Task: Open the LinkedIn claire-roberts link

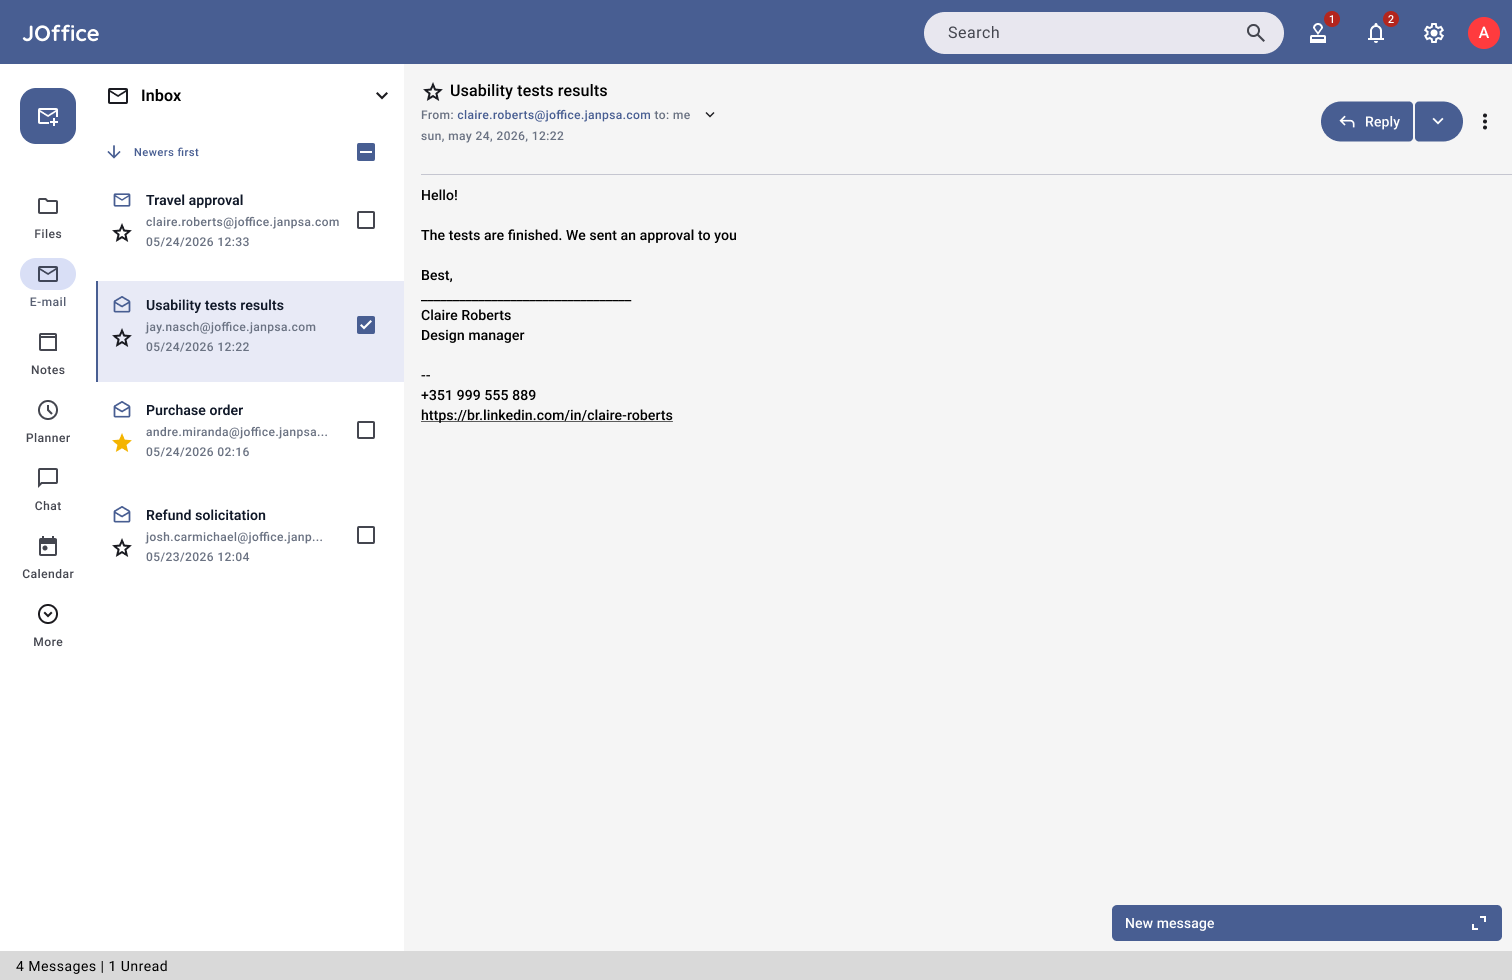Action: 547,415
